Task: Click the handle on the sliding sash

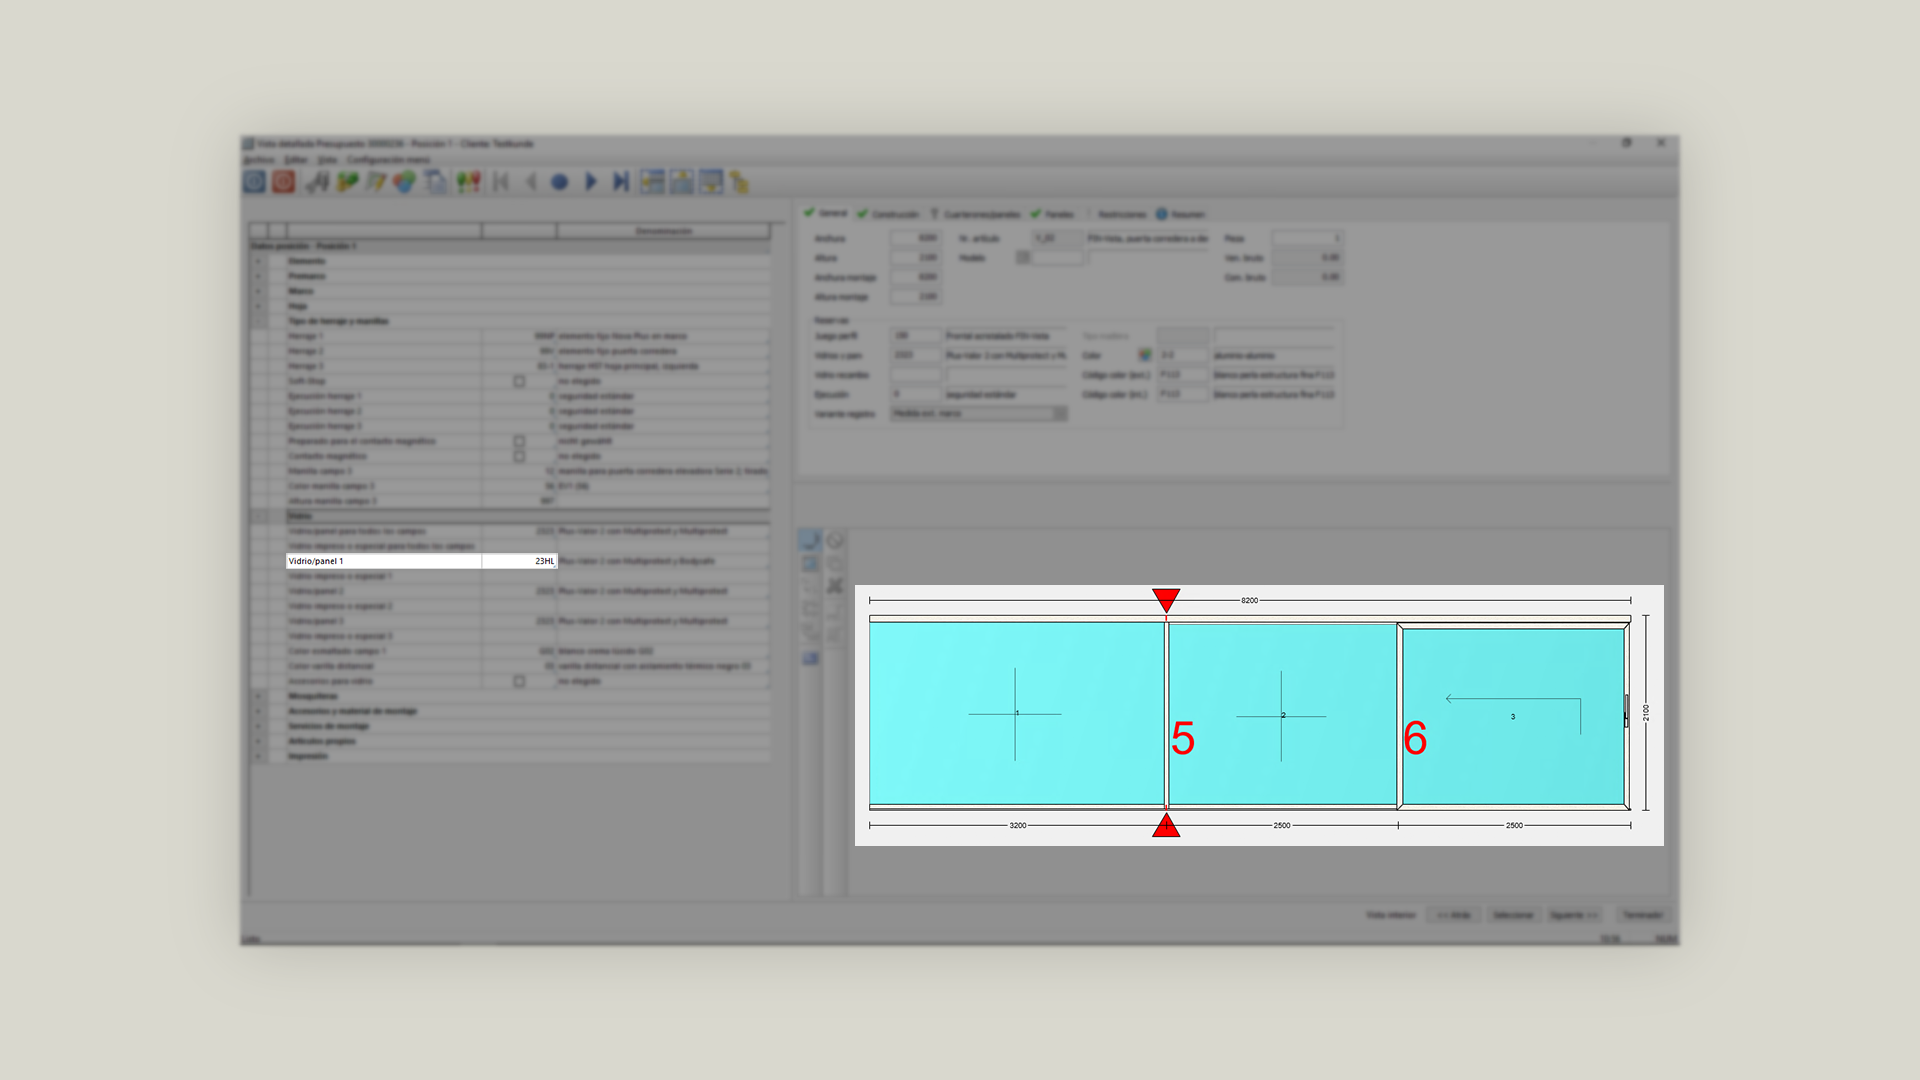Action: click(1627, 711)
